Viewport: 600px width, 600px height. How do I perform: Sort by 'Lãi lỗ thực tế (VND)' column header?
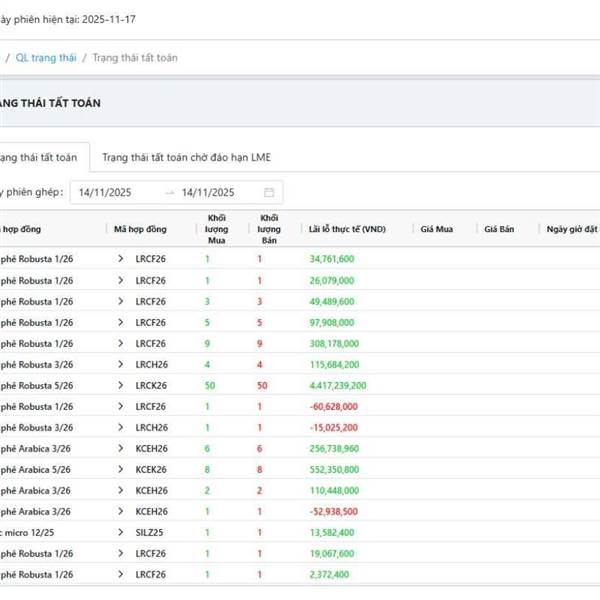[x=347, y=230]
